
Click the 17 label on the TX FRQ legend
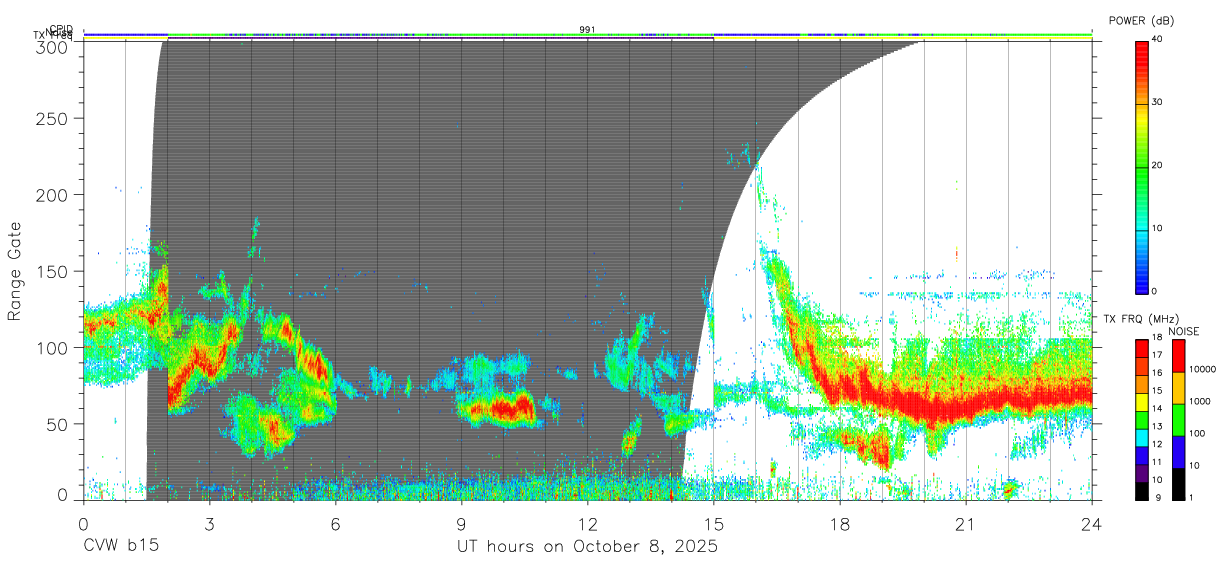[x=1157, y=355]
